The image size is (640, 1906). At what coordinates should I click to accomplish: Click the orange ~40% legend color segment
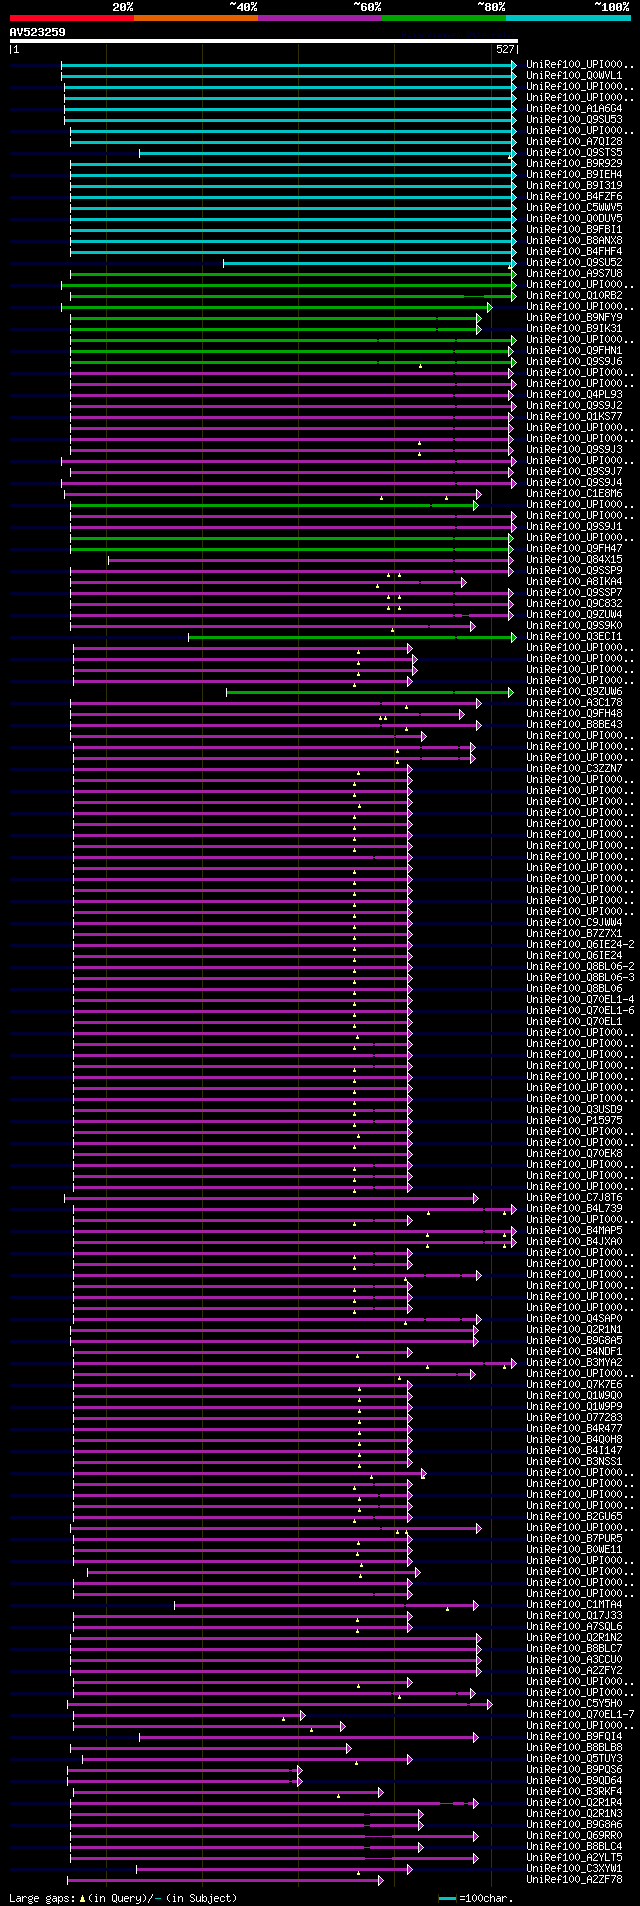196,18
